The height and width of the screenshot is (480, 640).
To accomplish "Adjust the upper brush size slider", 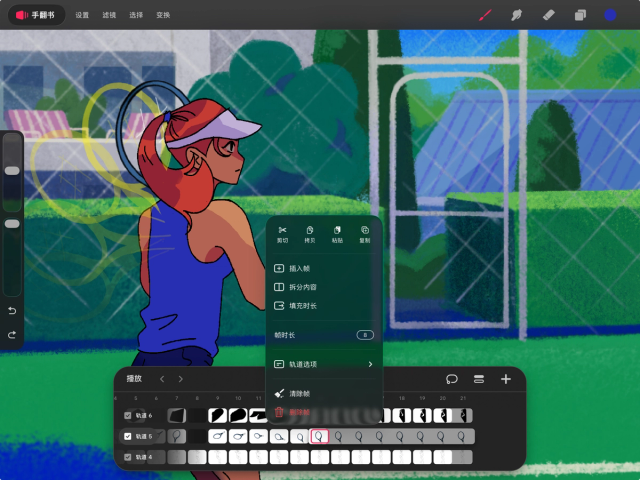I will point(12,171).
